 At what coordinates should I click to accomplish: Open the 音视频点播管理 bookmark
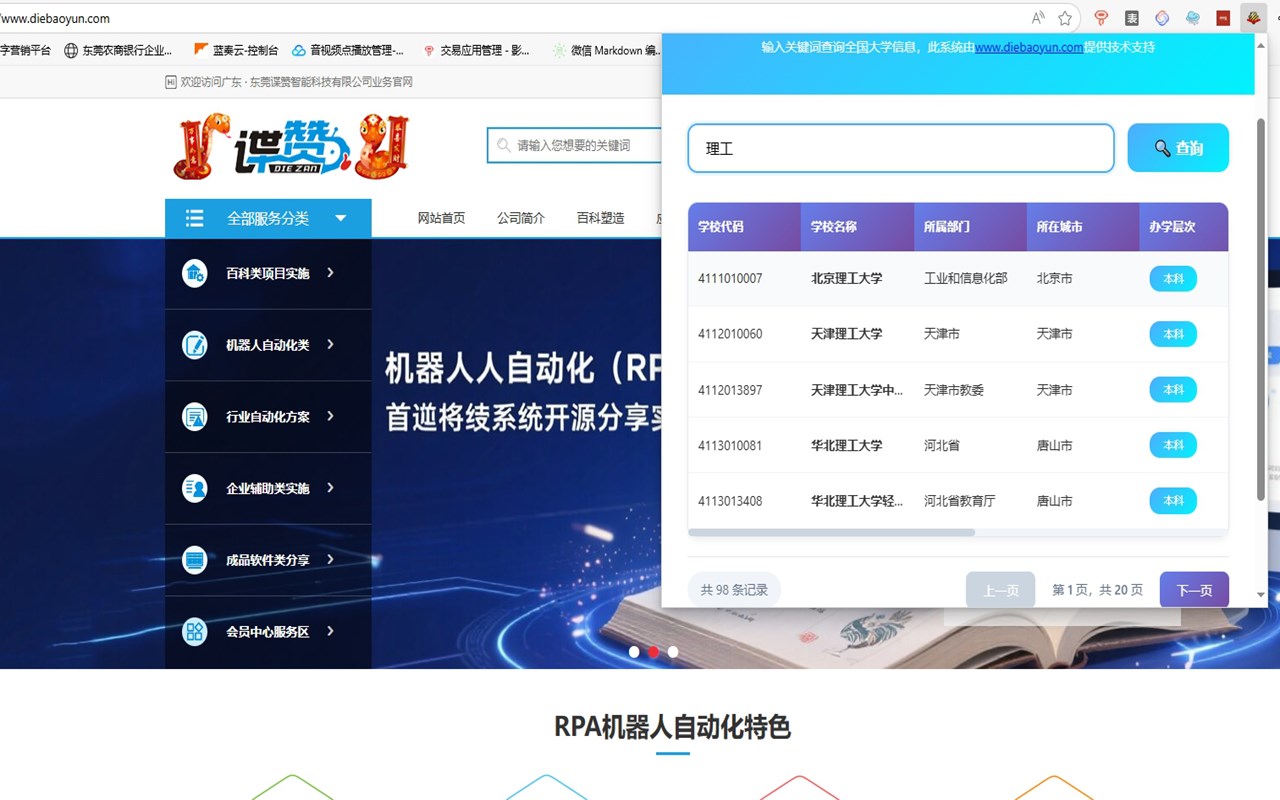[x=348, y=50]
